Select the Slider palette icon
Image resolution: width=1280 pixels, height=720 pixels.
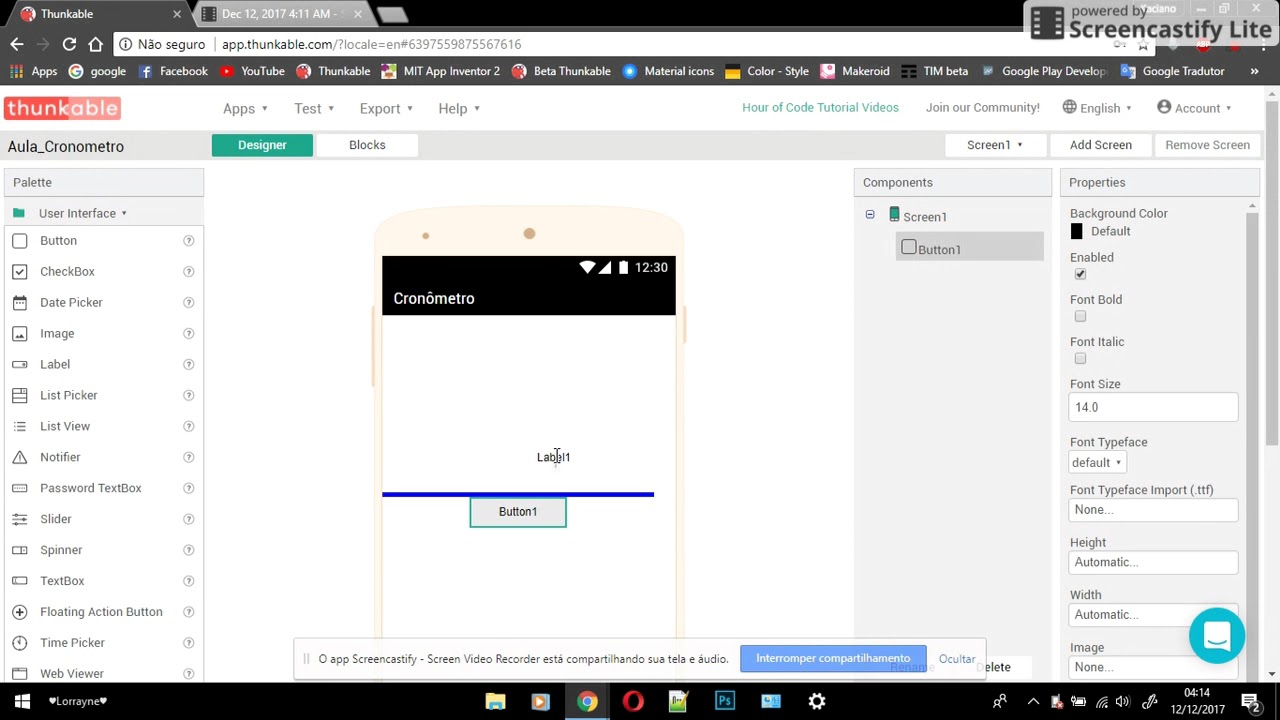[x=19, y=520]
